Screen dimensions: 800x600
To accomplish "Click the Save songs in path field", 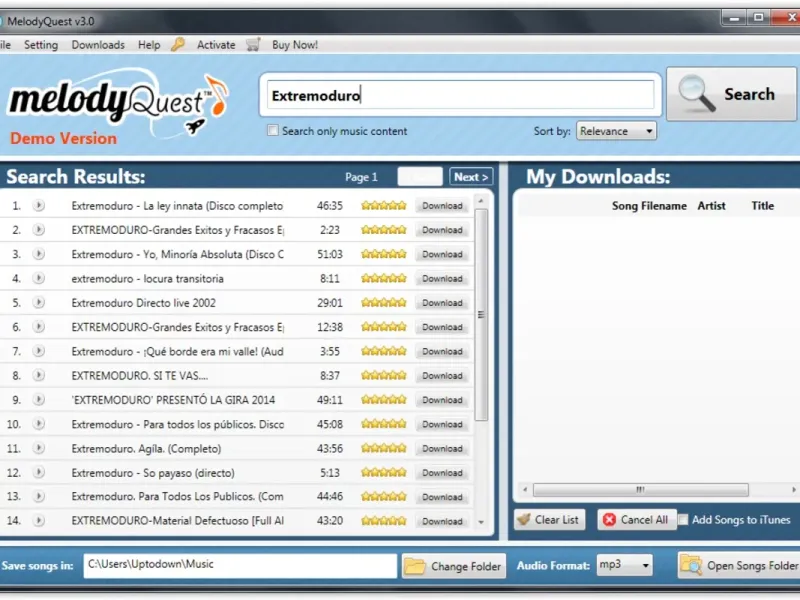I will point(240,565).
